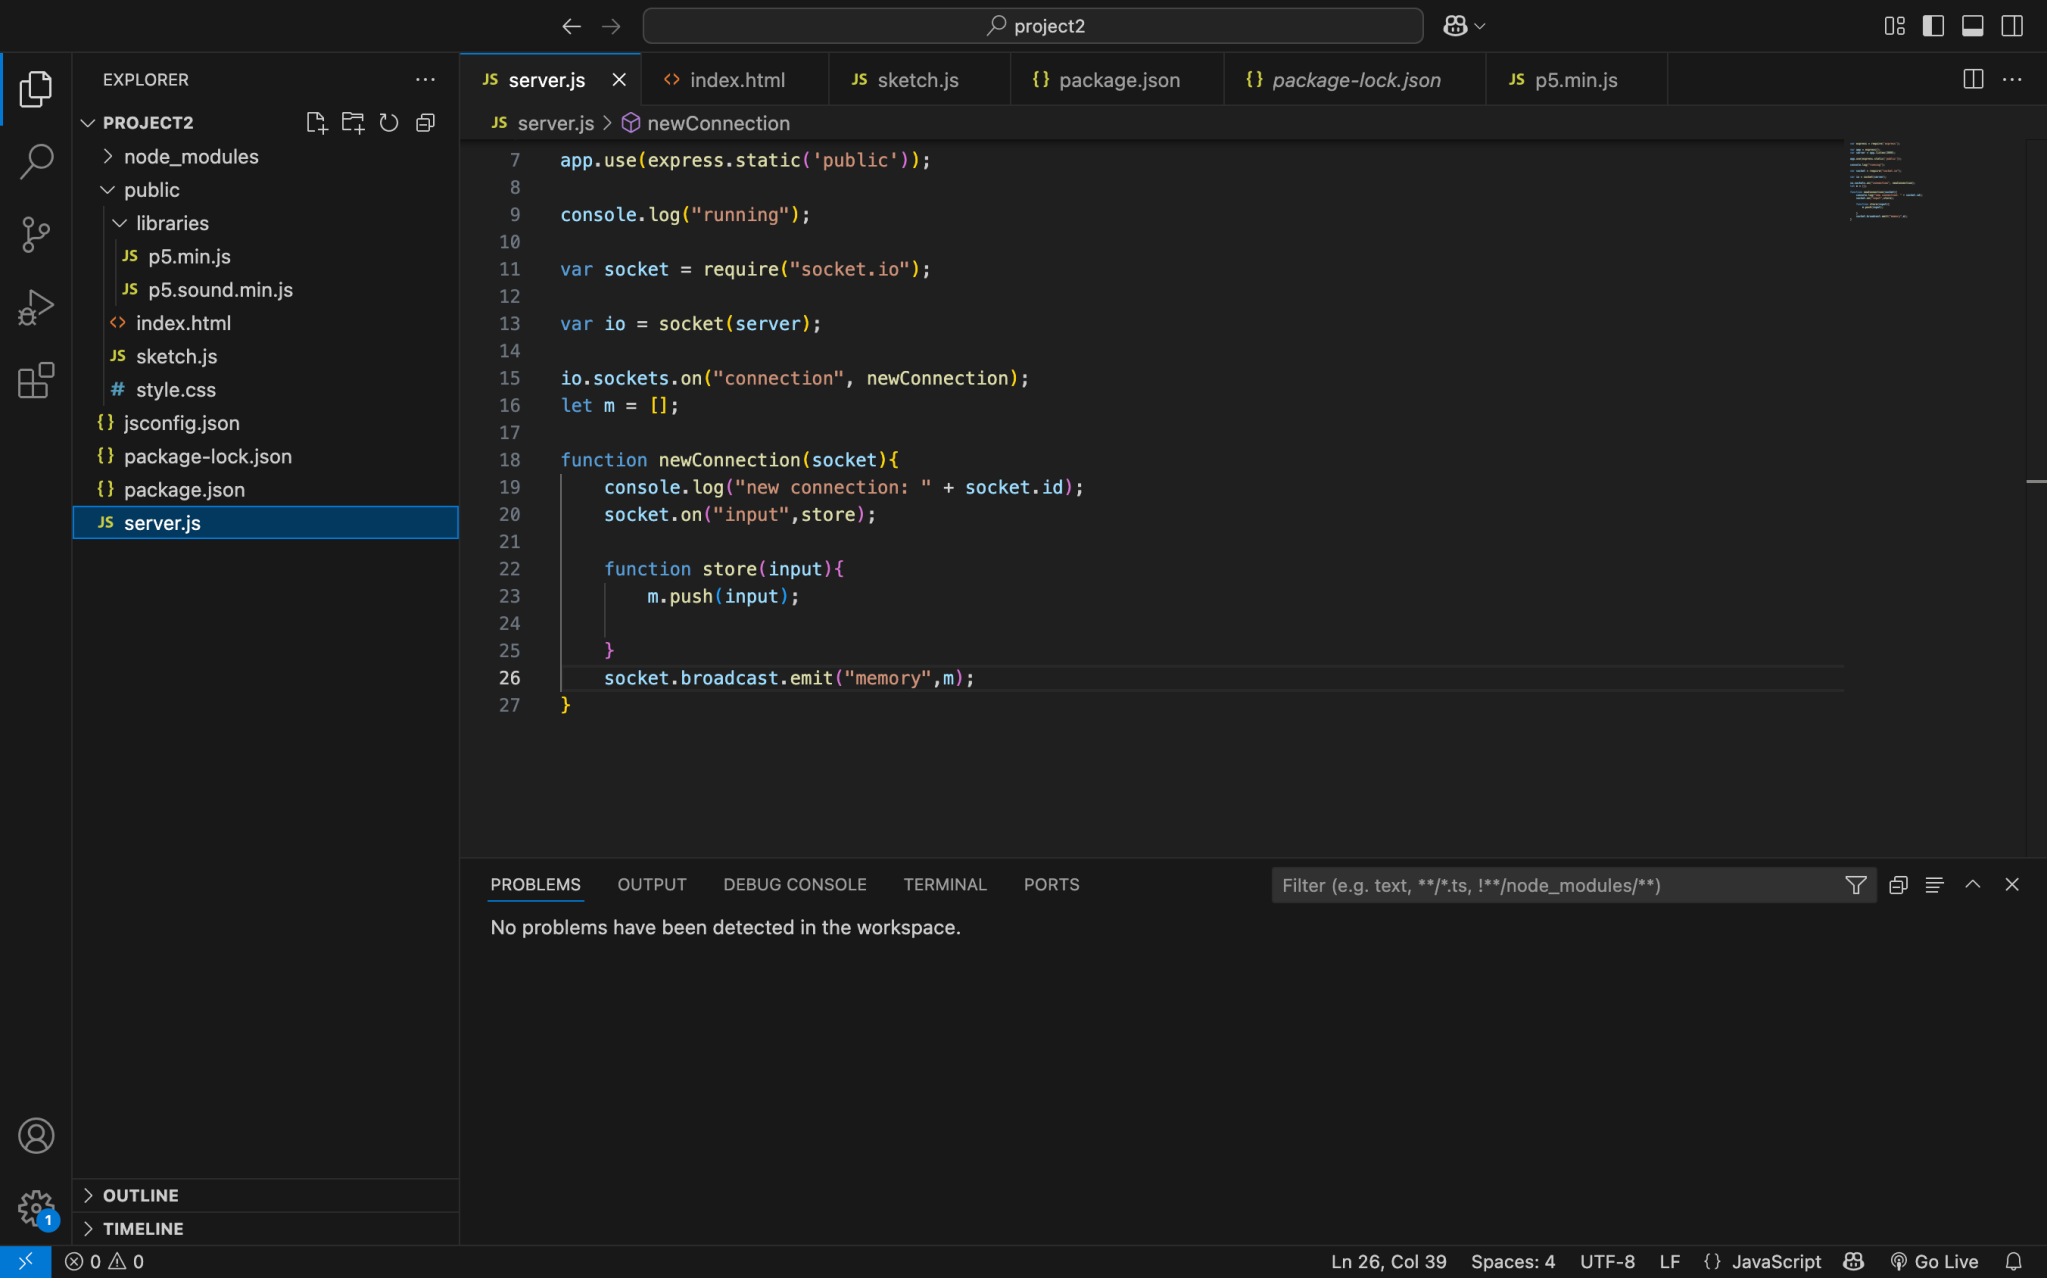The image size is (2047, 1278).
Task: Toggle primary side bar visibility
Action: [x=1933, y=26]
